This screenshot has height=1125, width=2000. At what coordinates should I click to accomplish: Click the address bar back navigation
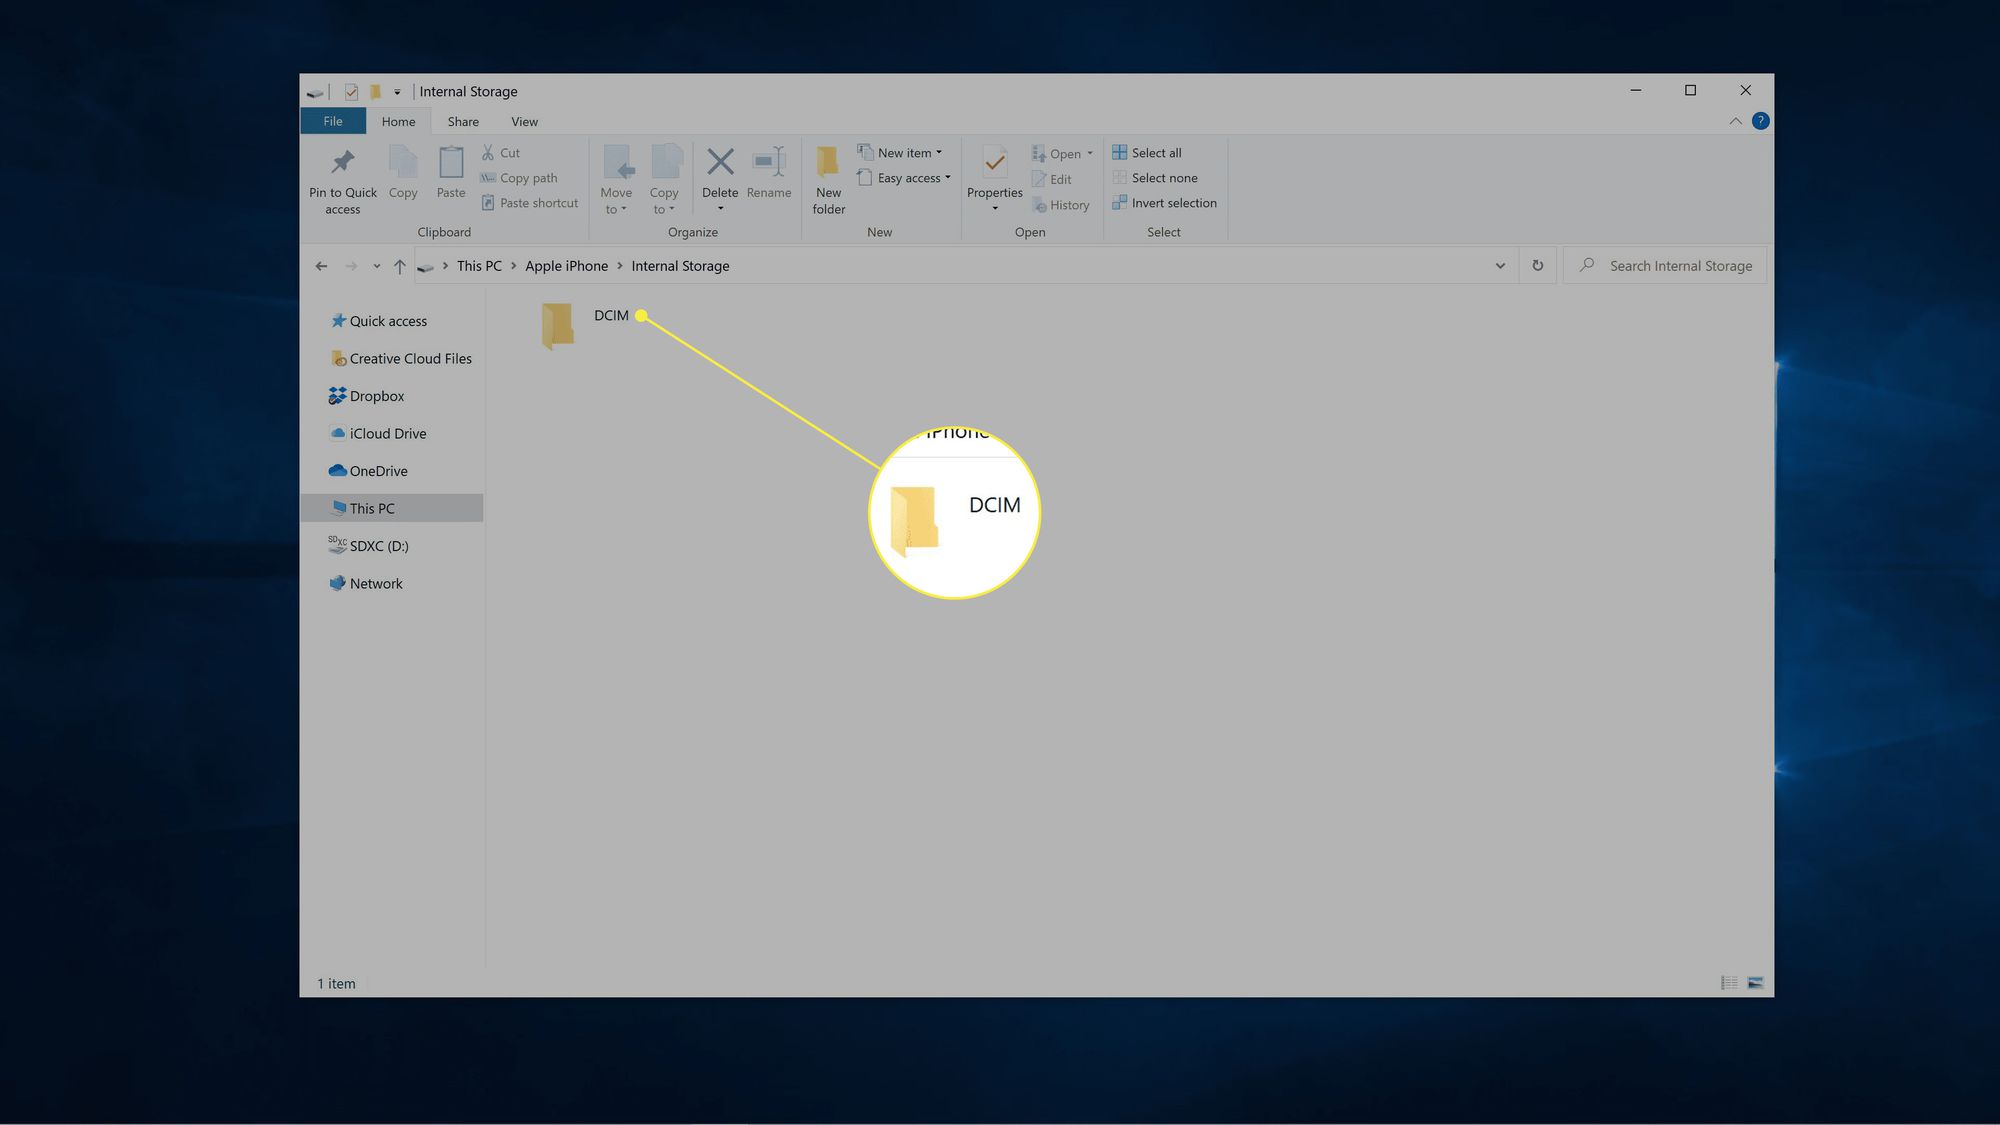[321, 266]
